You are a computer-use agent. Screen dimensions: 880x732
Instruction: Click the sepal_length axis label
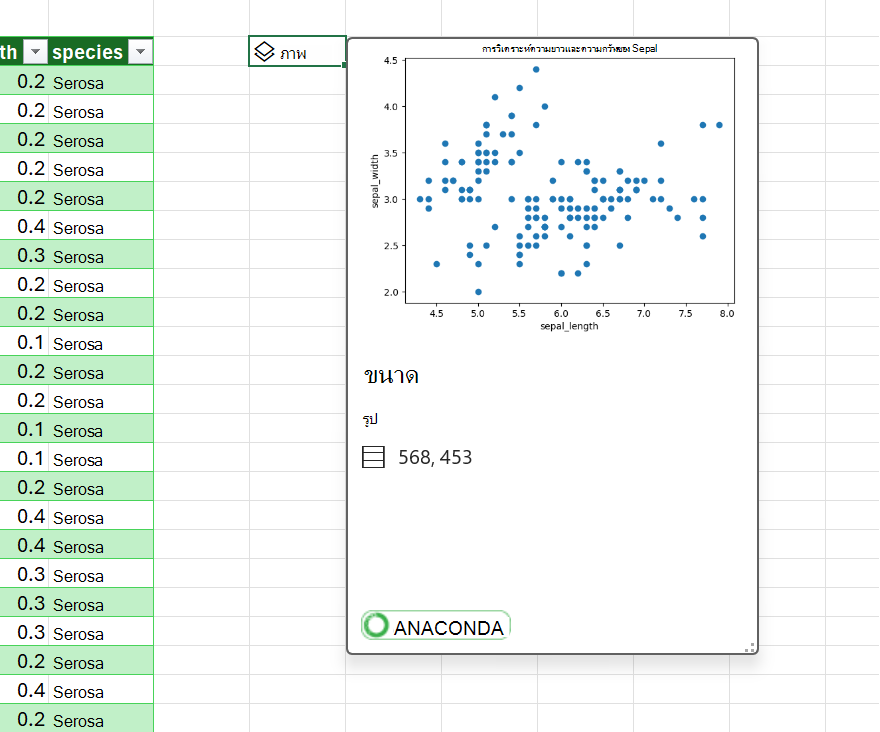[569, 326]
